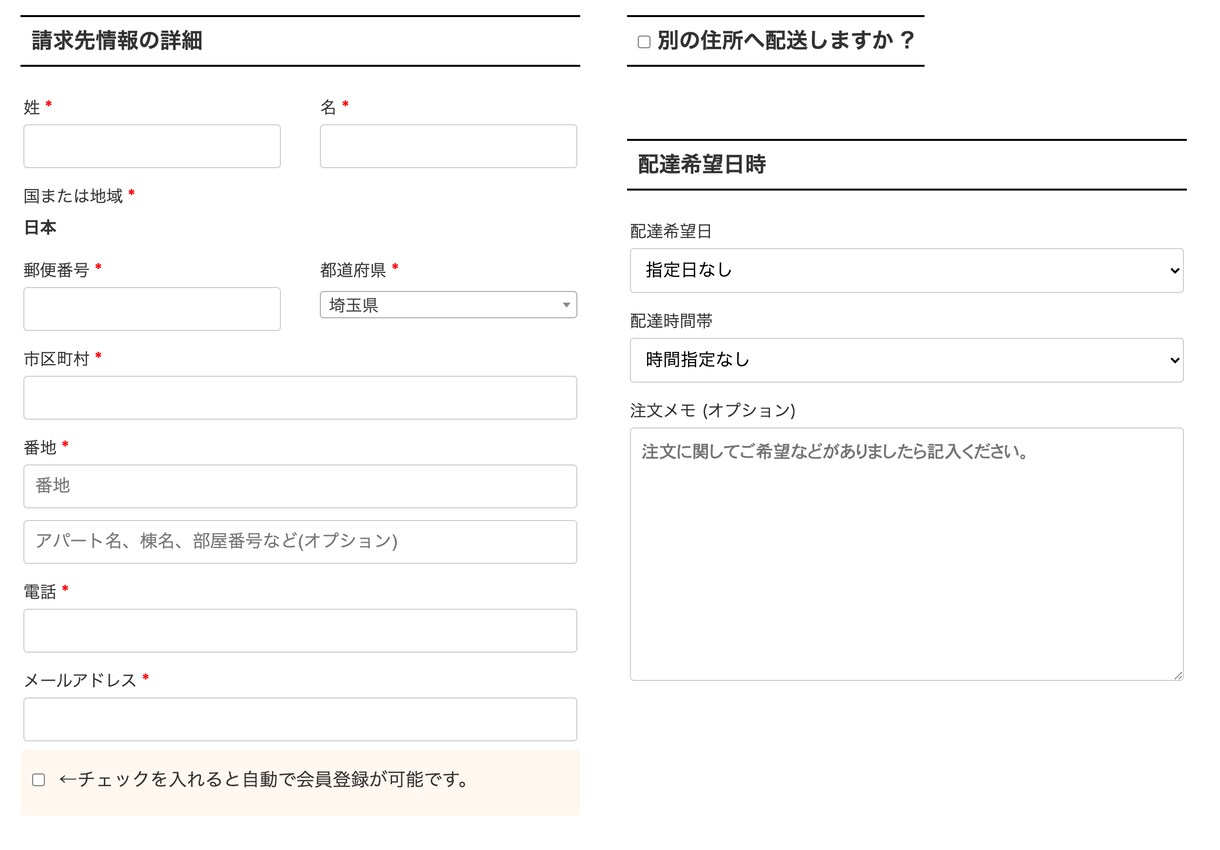Click the 配達希望日時 section heading
The image size is (1220, 850).
[702, 165]
